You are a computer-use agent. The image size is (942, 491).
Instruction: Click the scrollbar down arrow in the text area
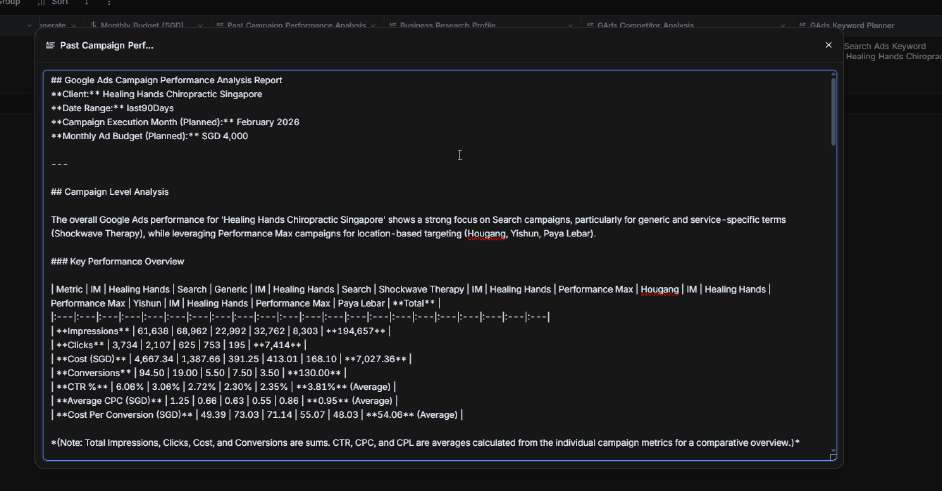833,450
